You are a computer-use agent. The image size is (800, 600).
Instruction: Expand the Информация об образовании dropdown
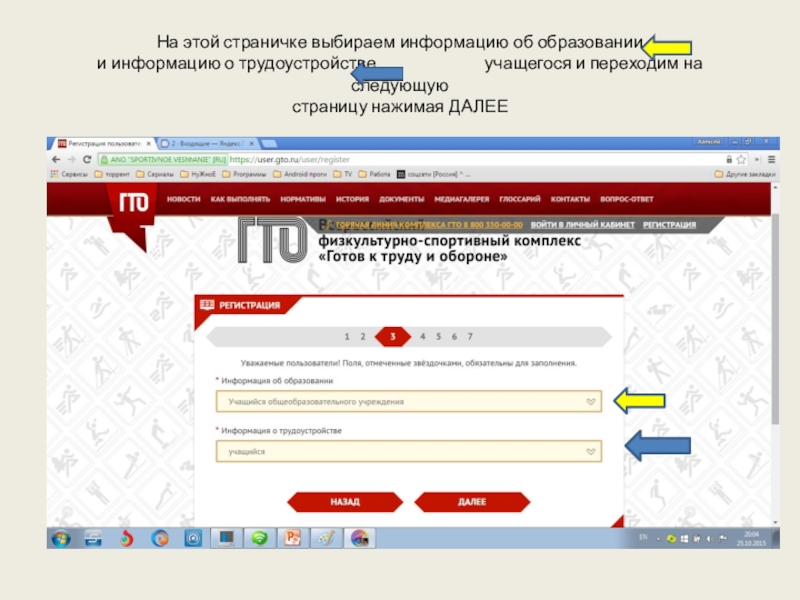(409, 402)
